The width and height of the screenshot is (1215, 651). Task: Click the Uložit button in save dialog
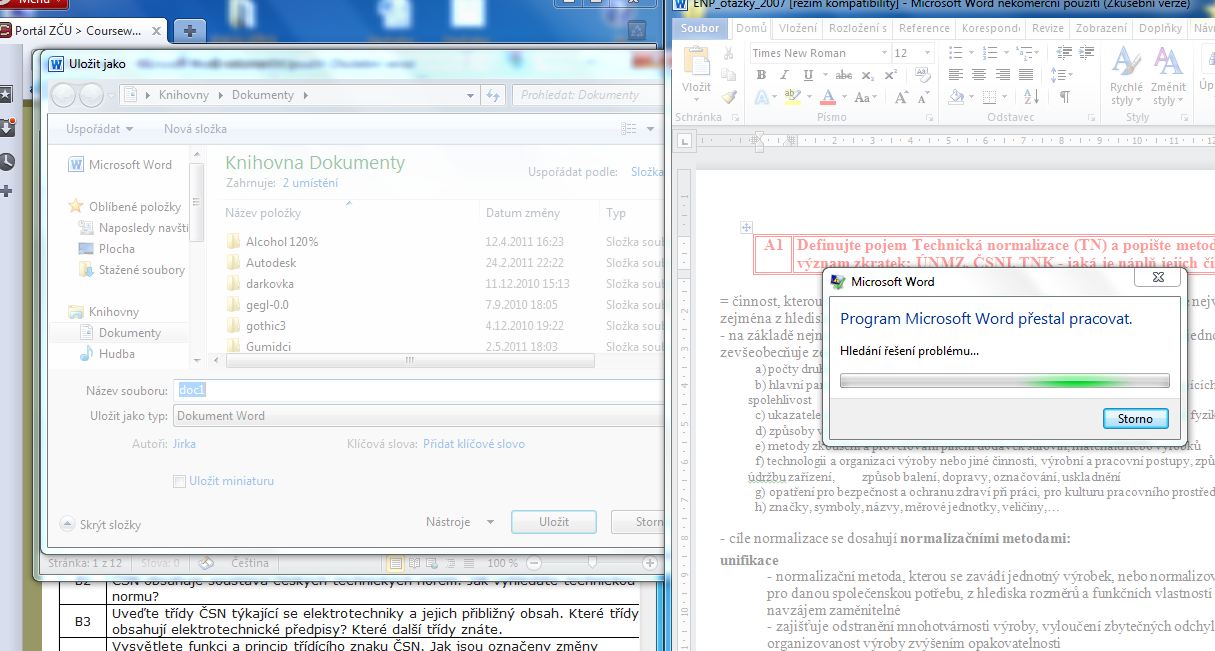tap(553, 522)
